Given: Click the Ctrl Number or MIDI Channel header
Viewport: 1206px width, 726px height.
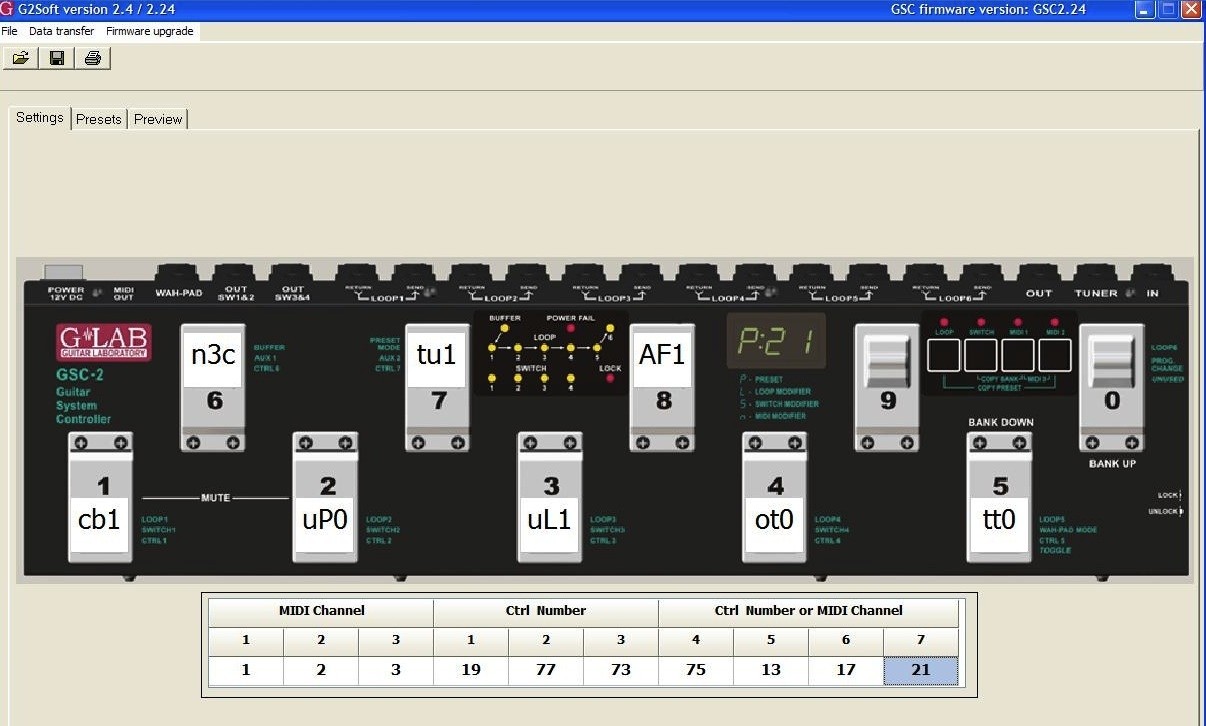Looking at the screenshot, I should 808,611.
